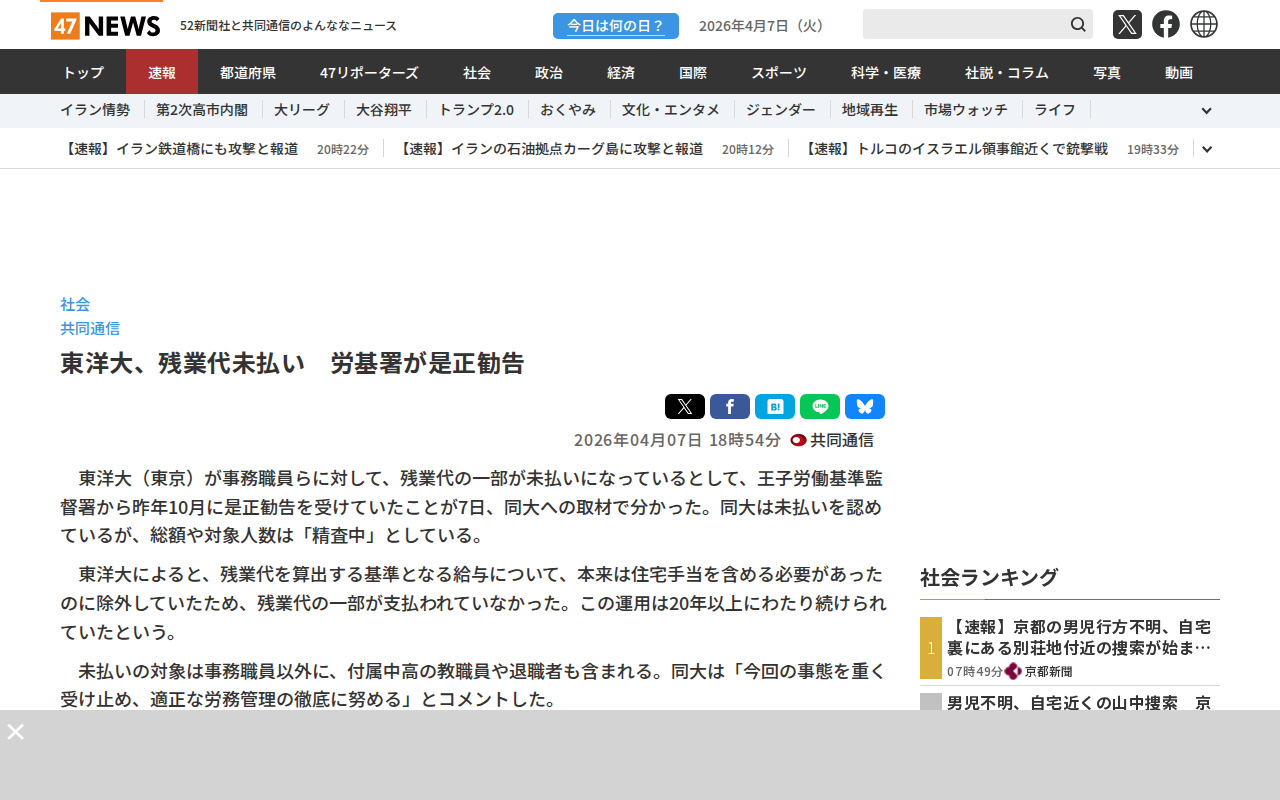Screen dimensions: 1280x800
Task: Click the 社会ランキング heading
Action: click(x=989, y=577)
